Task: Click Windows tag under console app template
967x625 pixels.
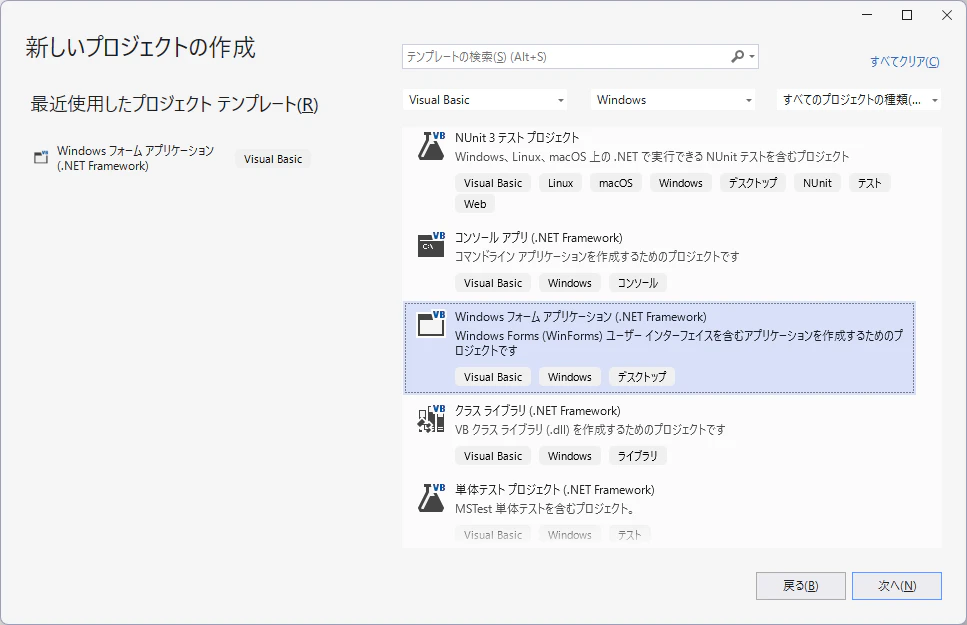Action: (x=569, y=283)
